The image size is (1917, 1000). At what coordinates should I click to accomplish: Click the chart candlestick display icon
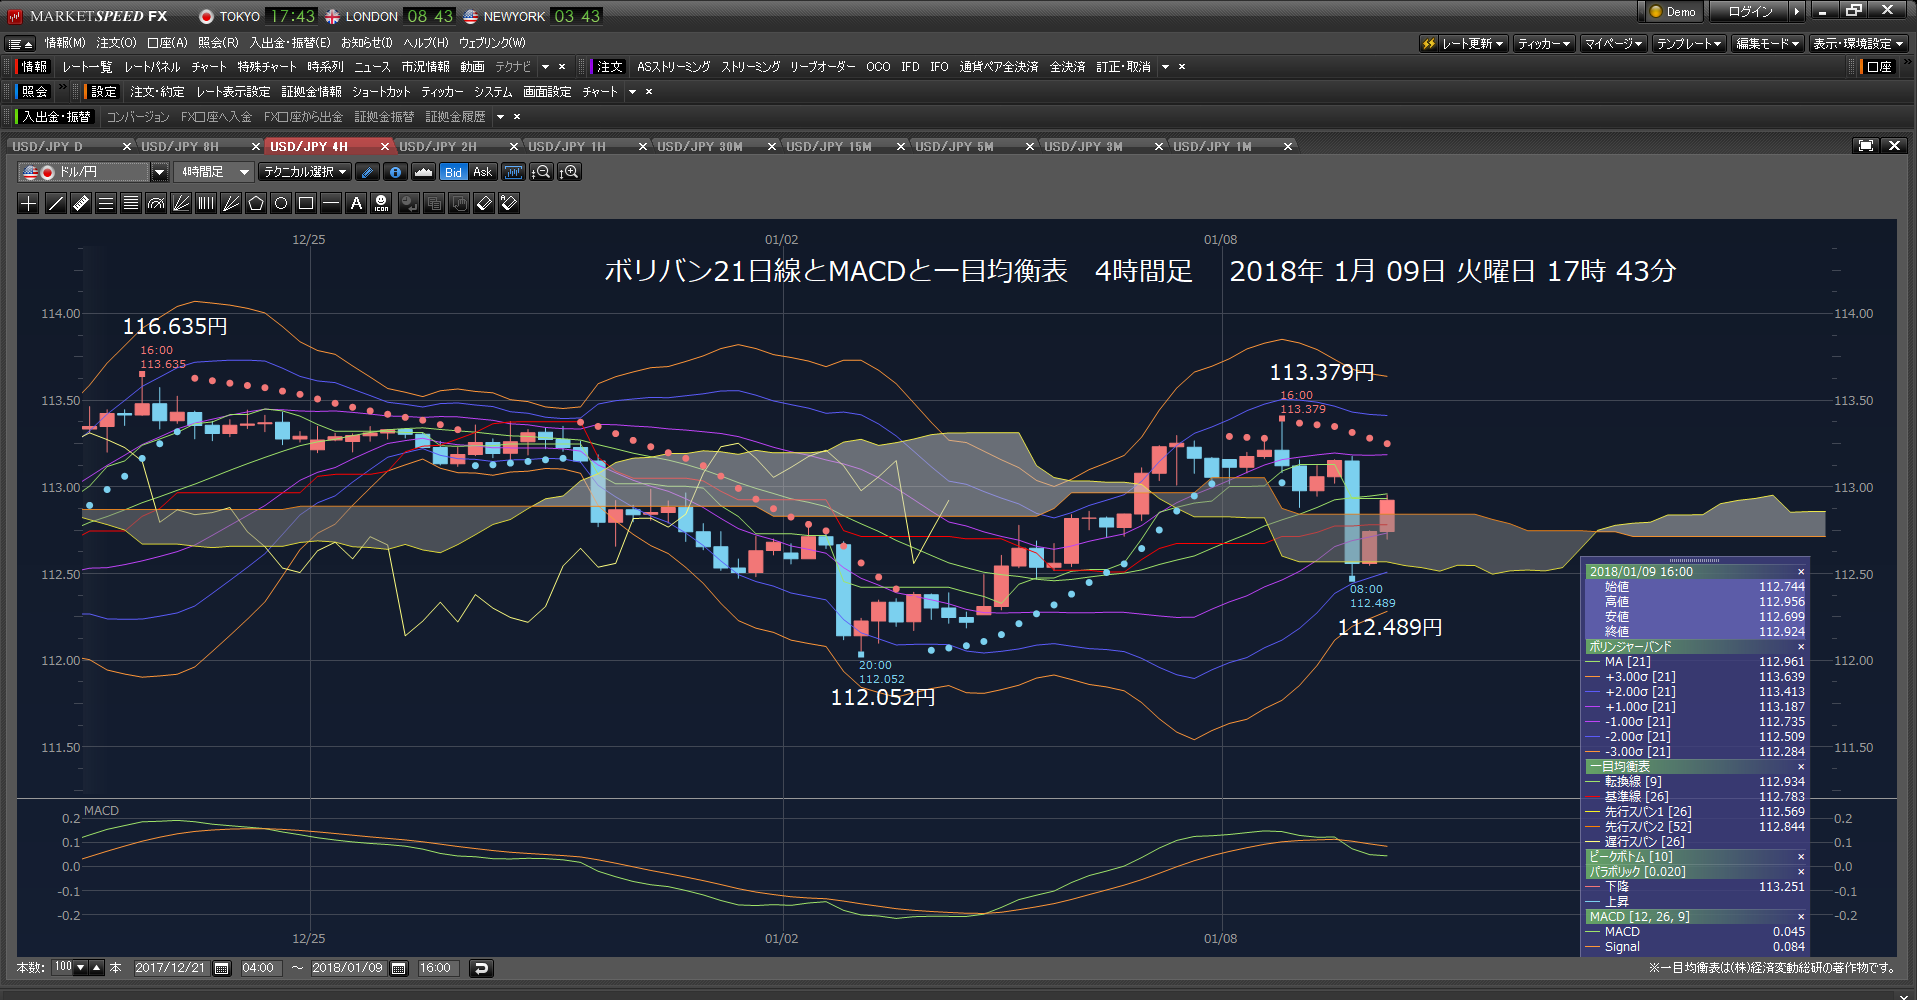click(513, 172)
